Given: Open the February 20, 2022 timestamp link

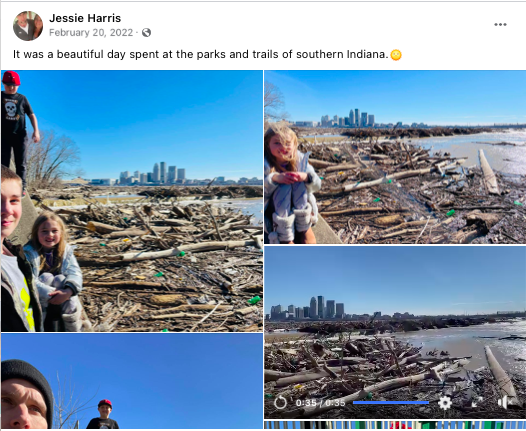Looking at the screenshot, I should [x=91, y=33].
